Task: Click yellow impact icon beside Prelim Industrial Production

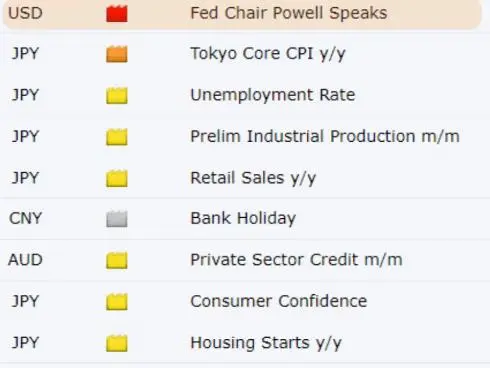Action: 117,137
